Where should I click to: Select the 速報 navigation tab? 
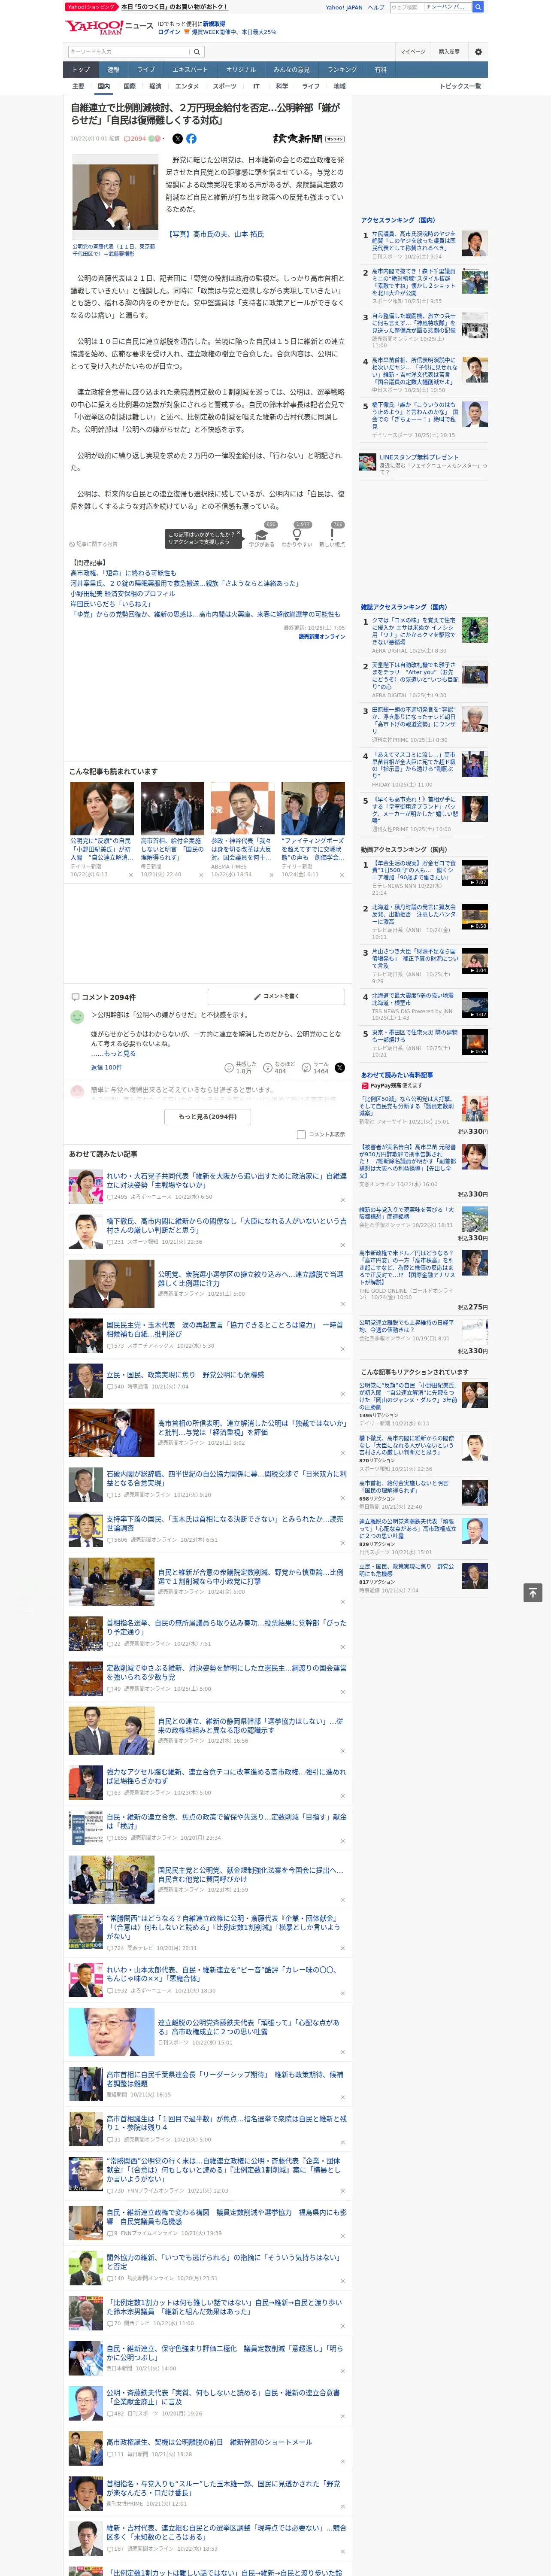coord(113,70)
